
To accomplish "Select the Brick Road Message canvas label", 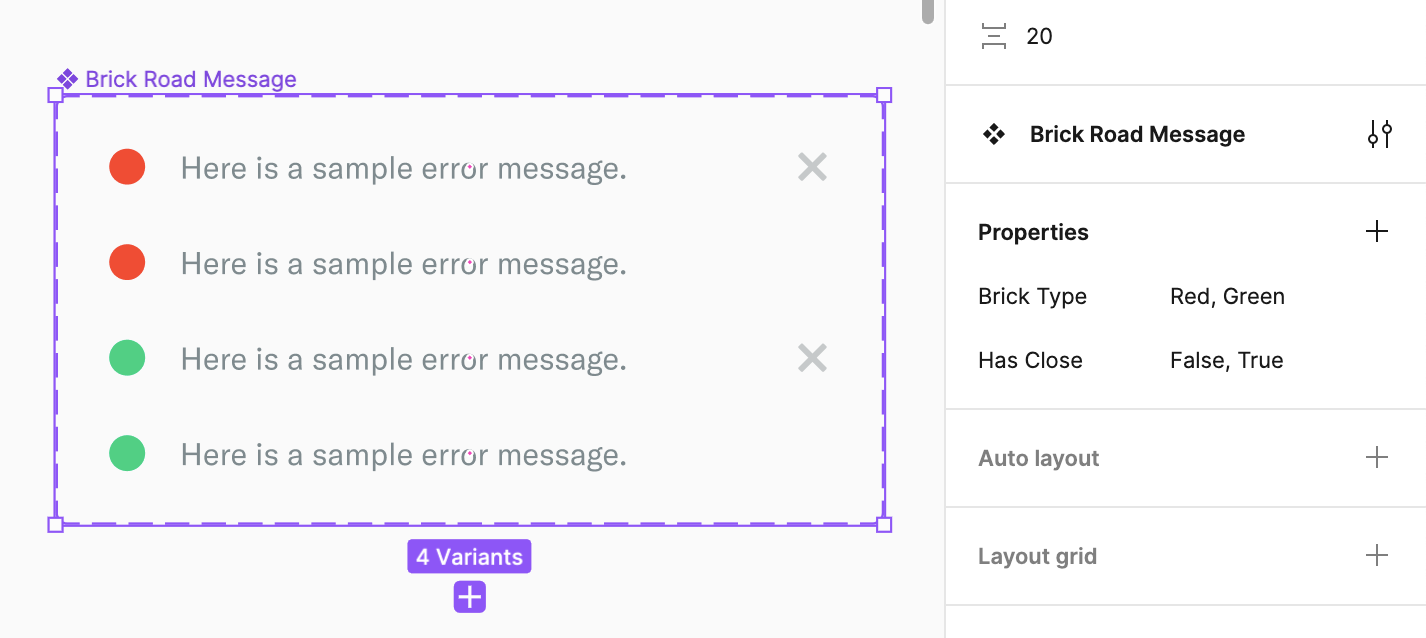I will tap(191, 80).
